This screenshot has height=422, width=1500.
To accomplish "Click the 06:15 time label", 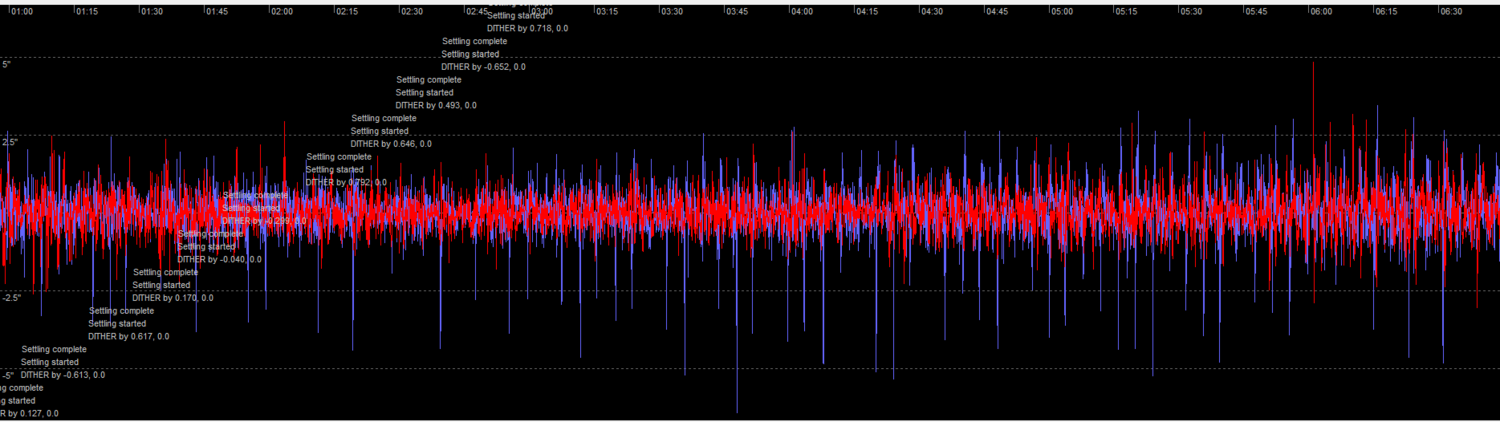I will pos(1387,12).
